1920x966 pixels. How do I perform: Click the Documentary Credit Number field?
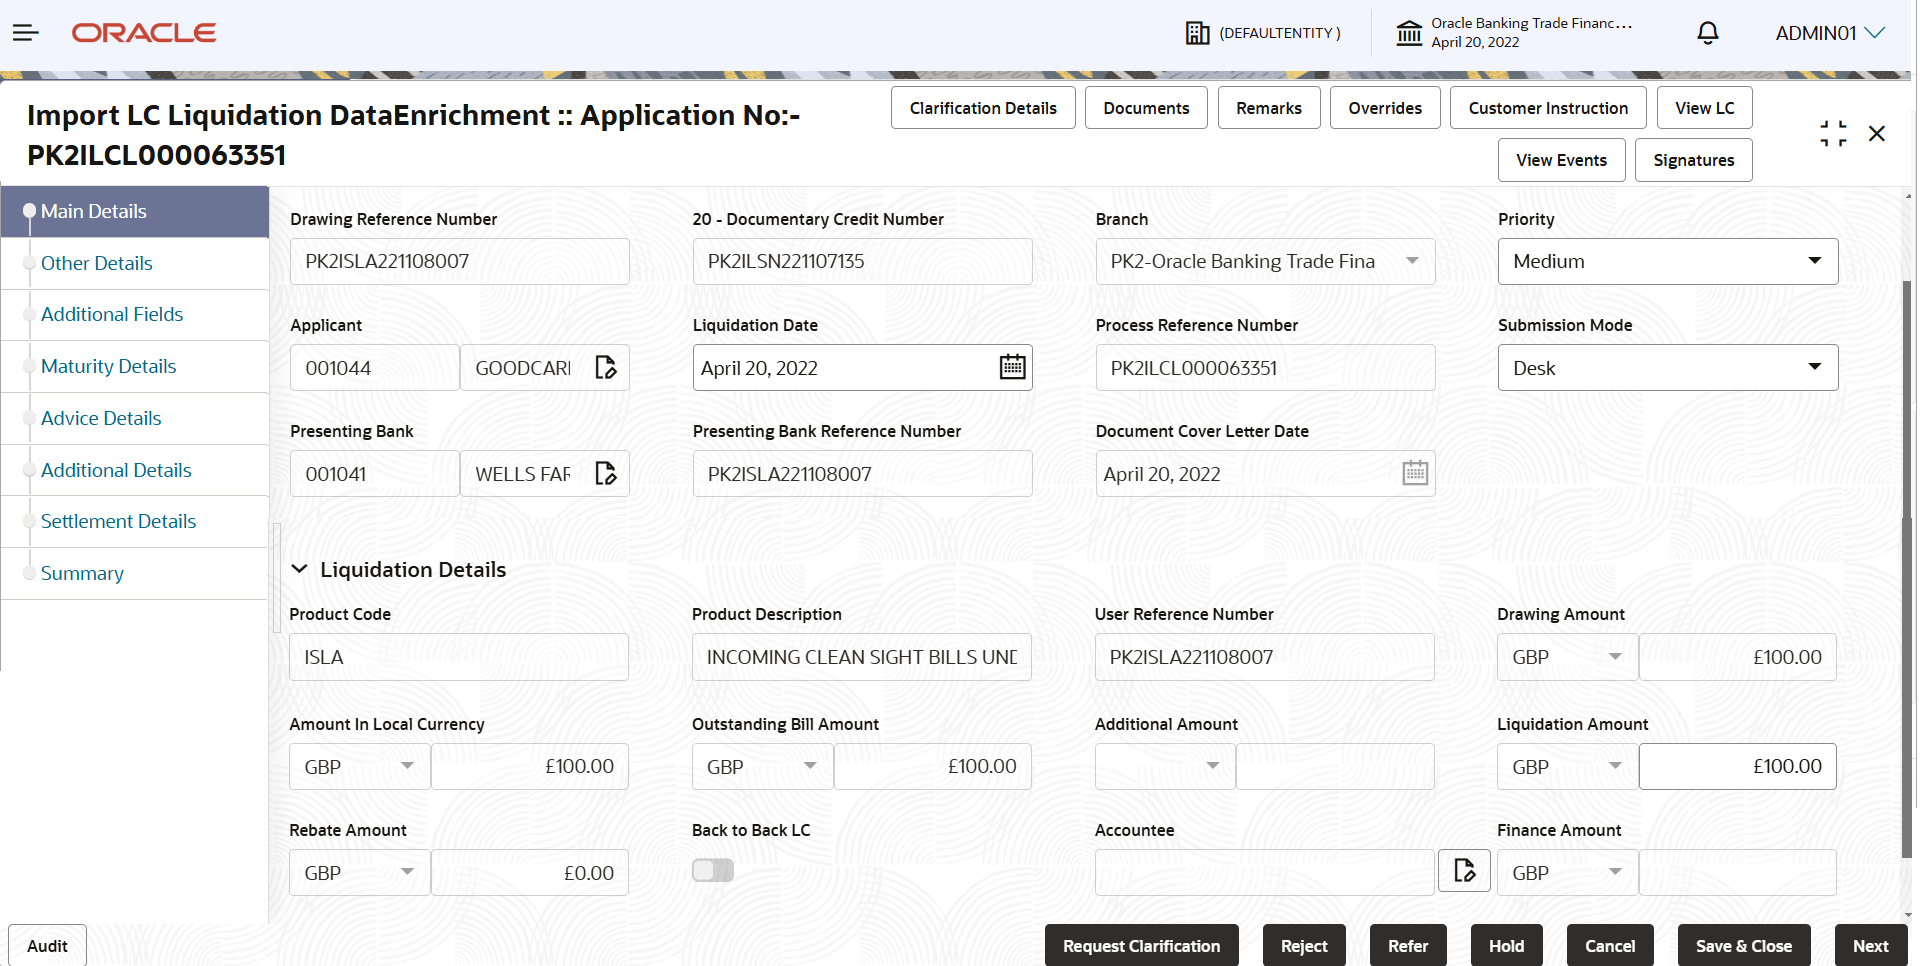tap(862, 262)
